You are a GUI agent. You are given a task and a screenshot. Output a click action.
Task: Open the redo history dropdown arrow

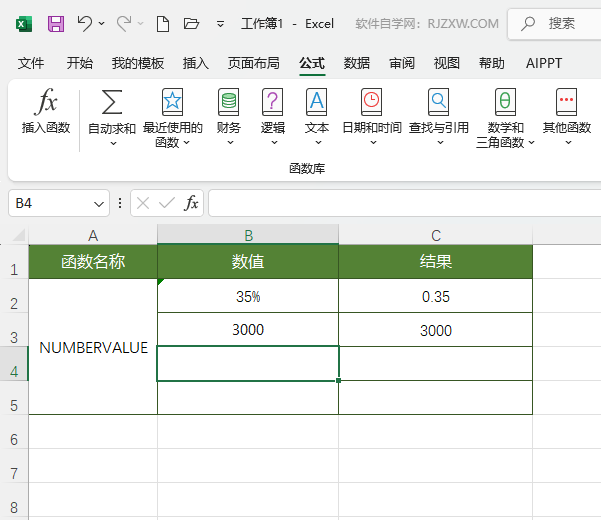pos(141,23)
